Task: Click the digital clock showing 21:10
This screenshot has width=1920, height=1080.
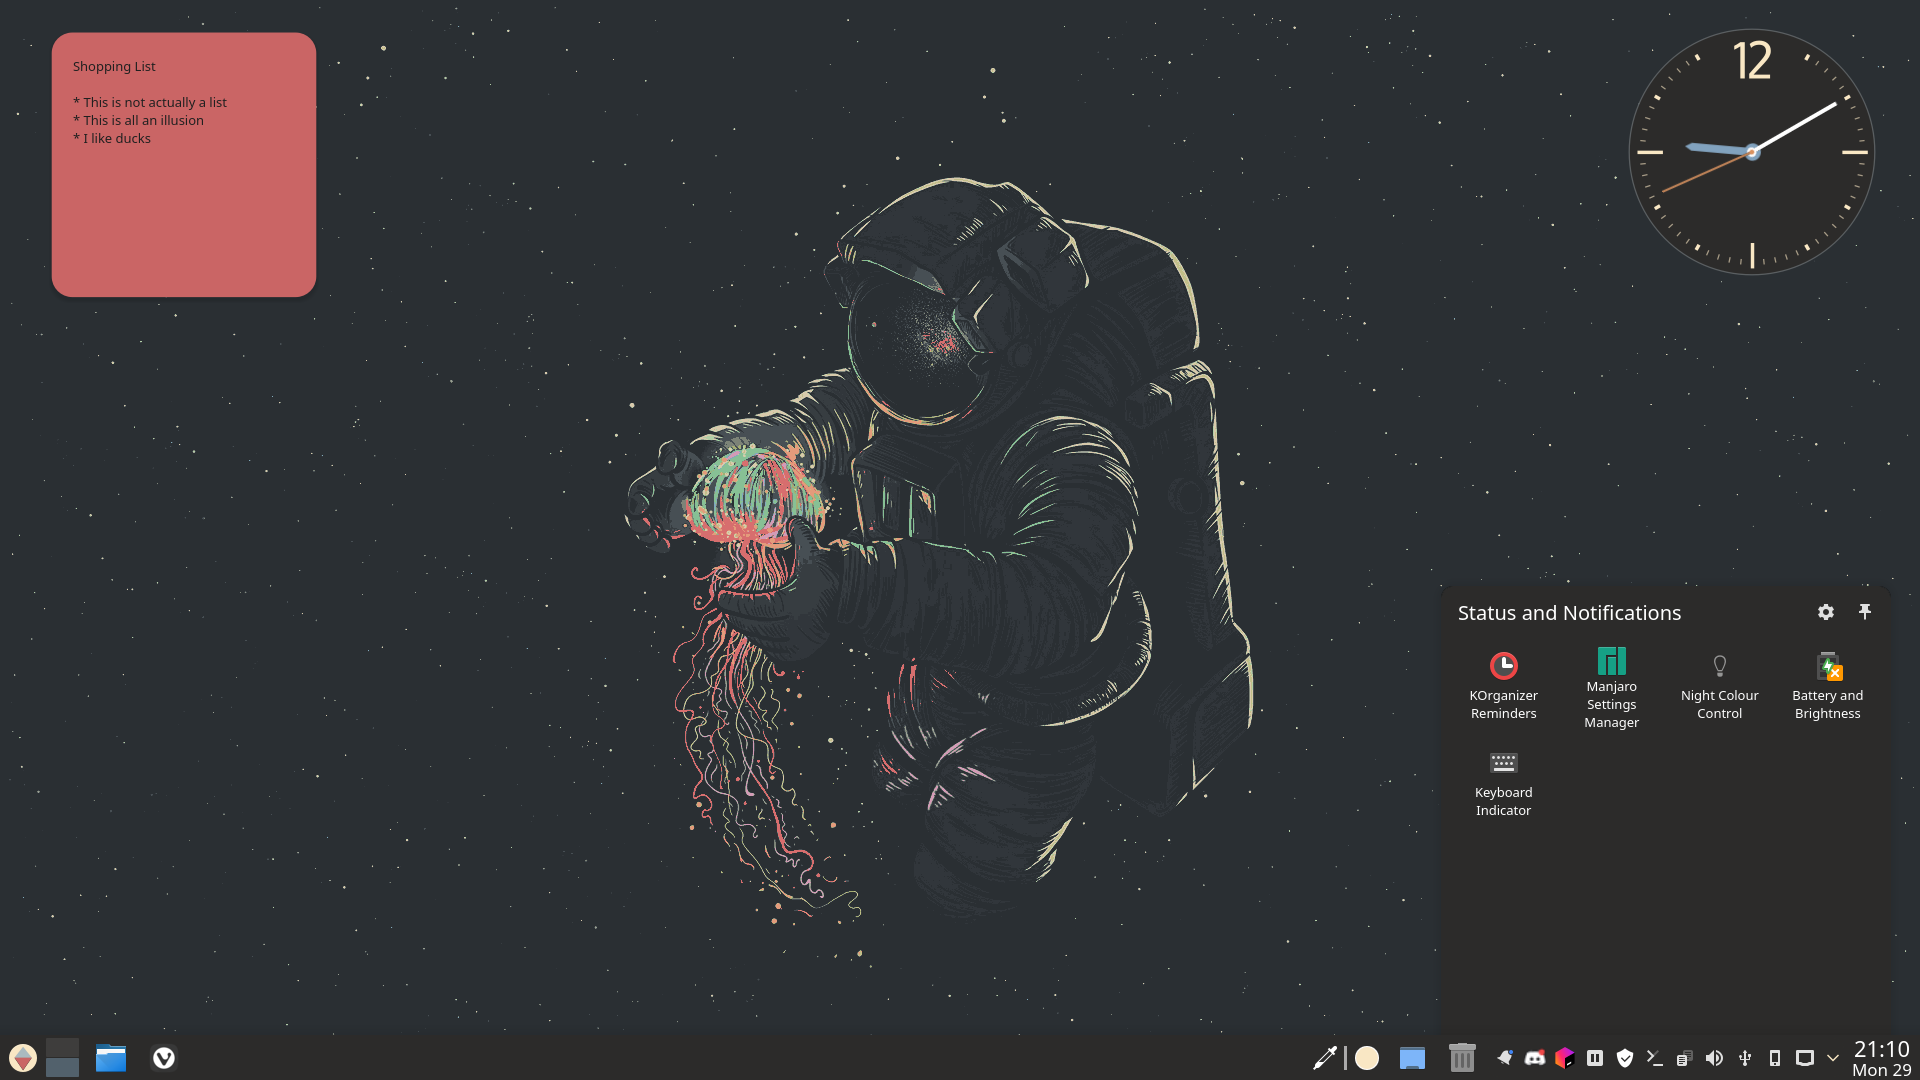Action: click(x=1881, y=1058)
